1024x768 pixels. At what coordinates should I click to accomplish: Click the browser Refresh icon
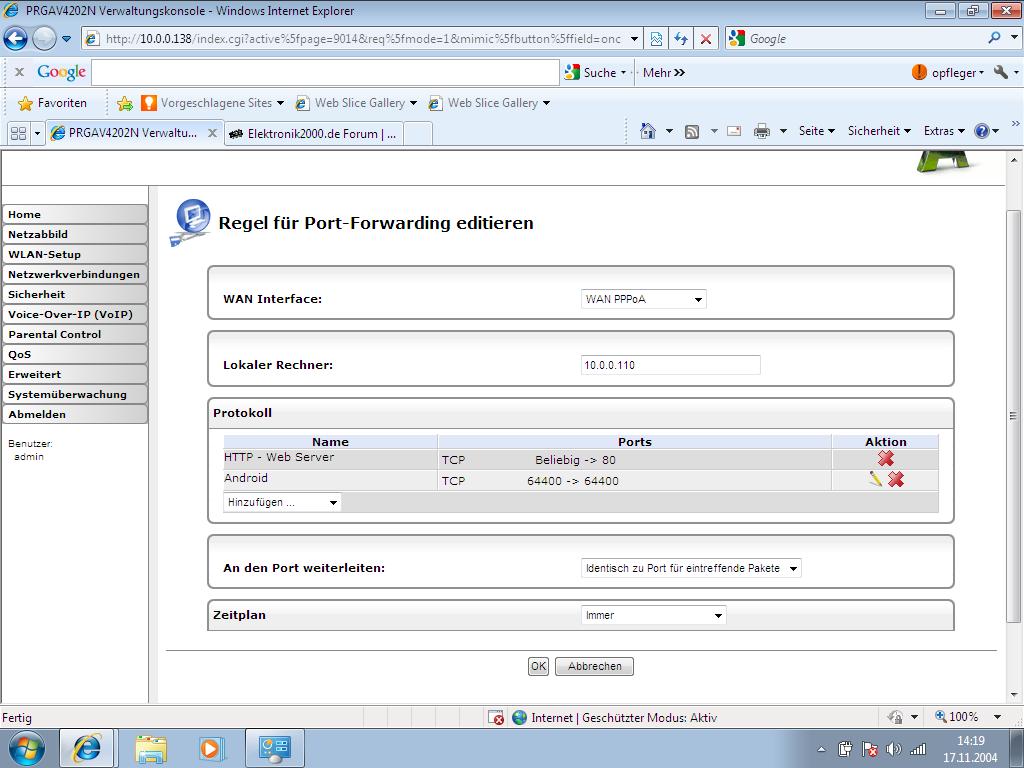681,39
